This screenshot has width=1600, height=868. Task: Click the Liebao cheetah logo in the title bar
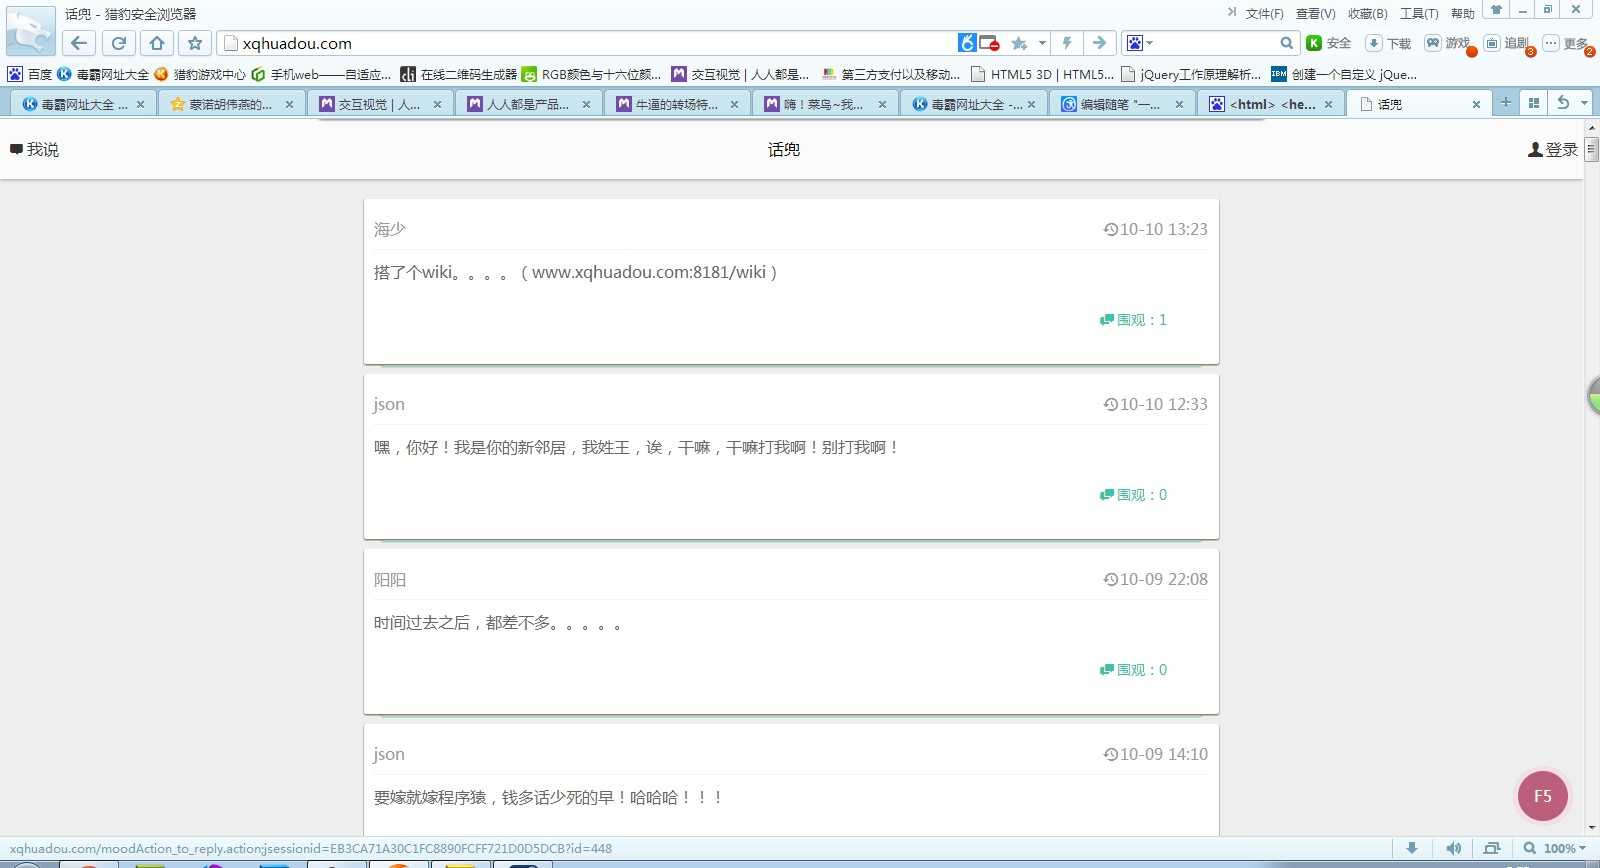[30, 30]
